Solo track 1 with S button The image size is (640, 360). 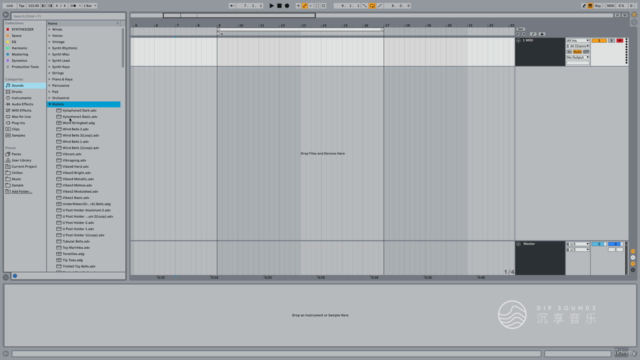(611, 40)
